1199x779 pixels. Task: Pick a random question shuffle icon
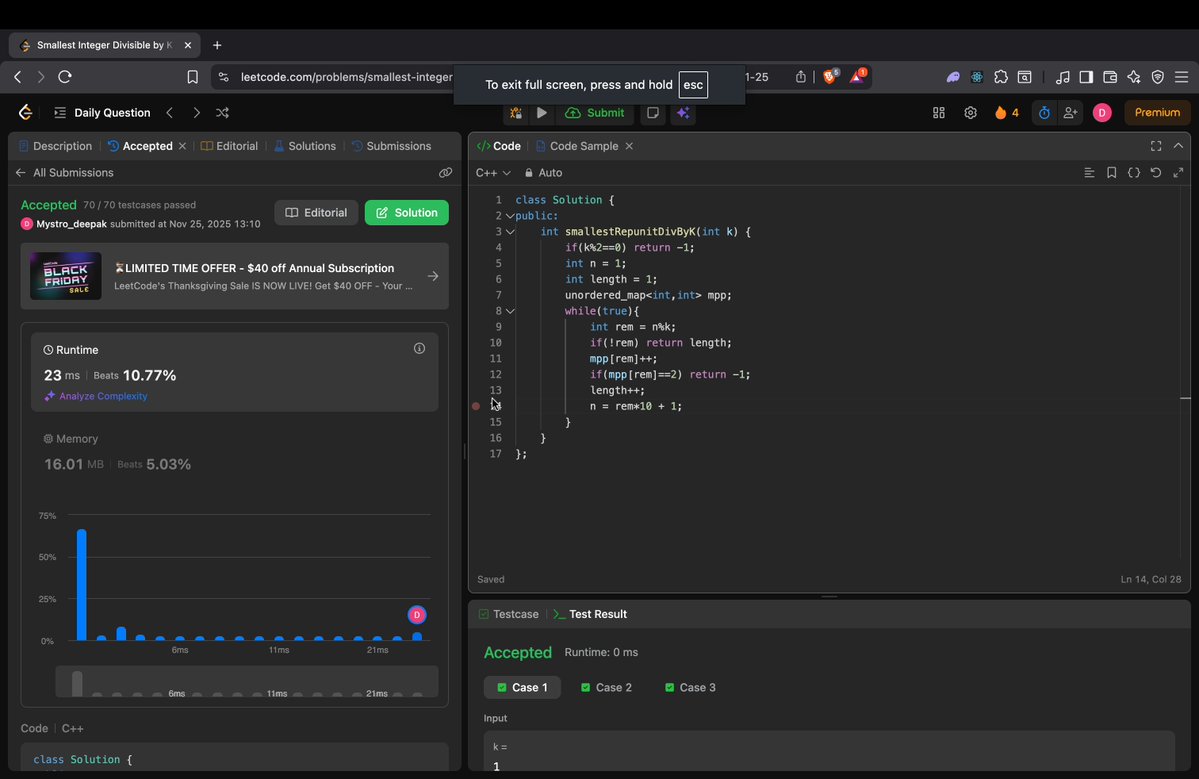223,112
